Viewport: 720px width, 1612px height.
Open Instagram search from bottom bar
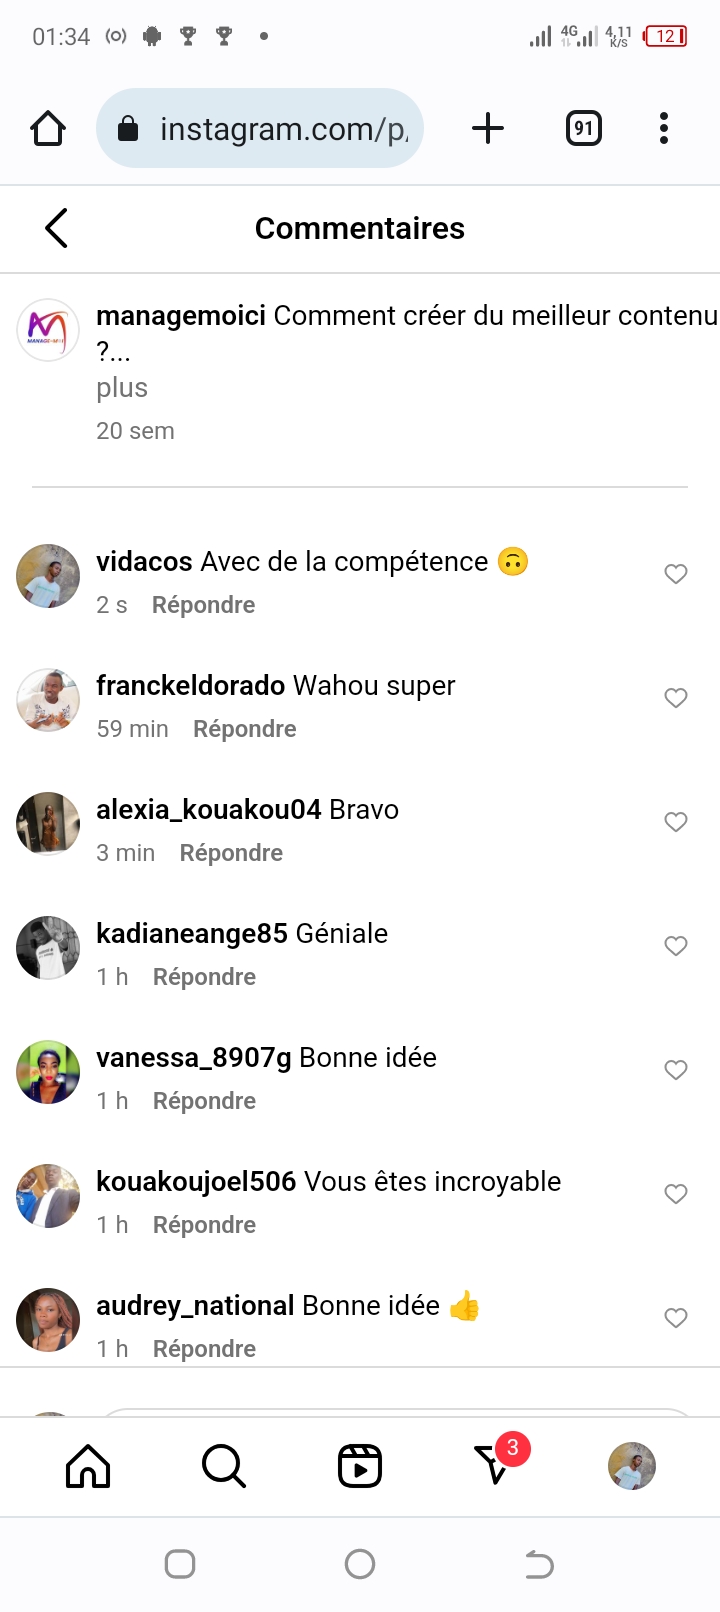[223, 1466]
